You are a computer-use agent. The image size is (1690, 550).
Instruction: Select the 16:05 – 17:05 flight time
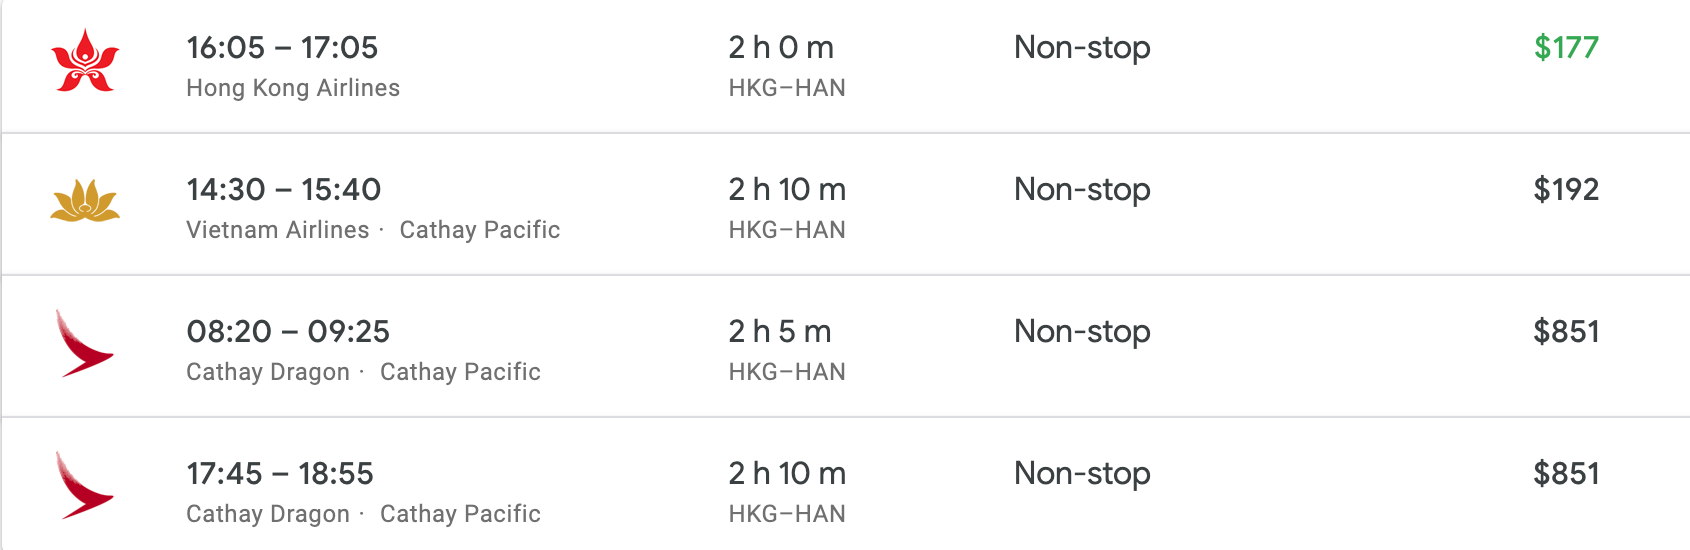[x=282, y=47]
